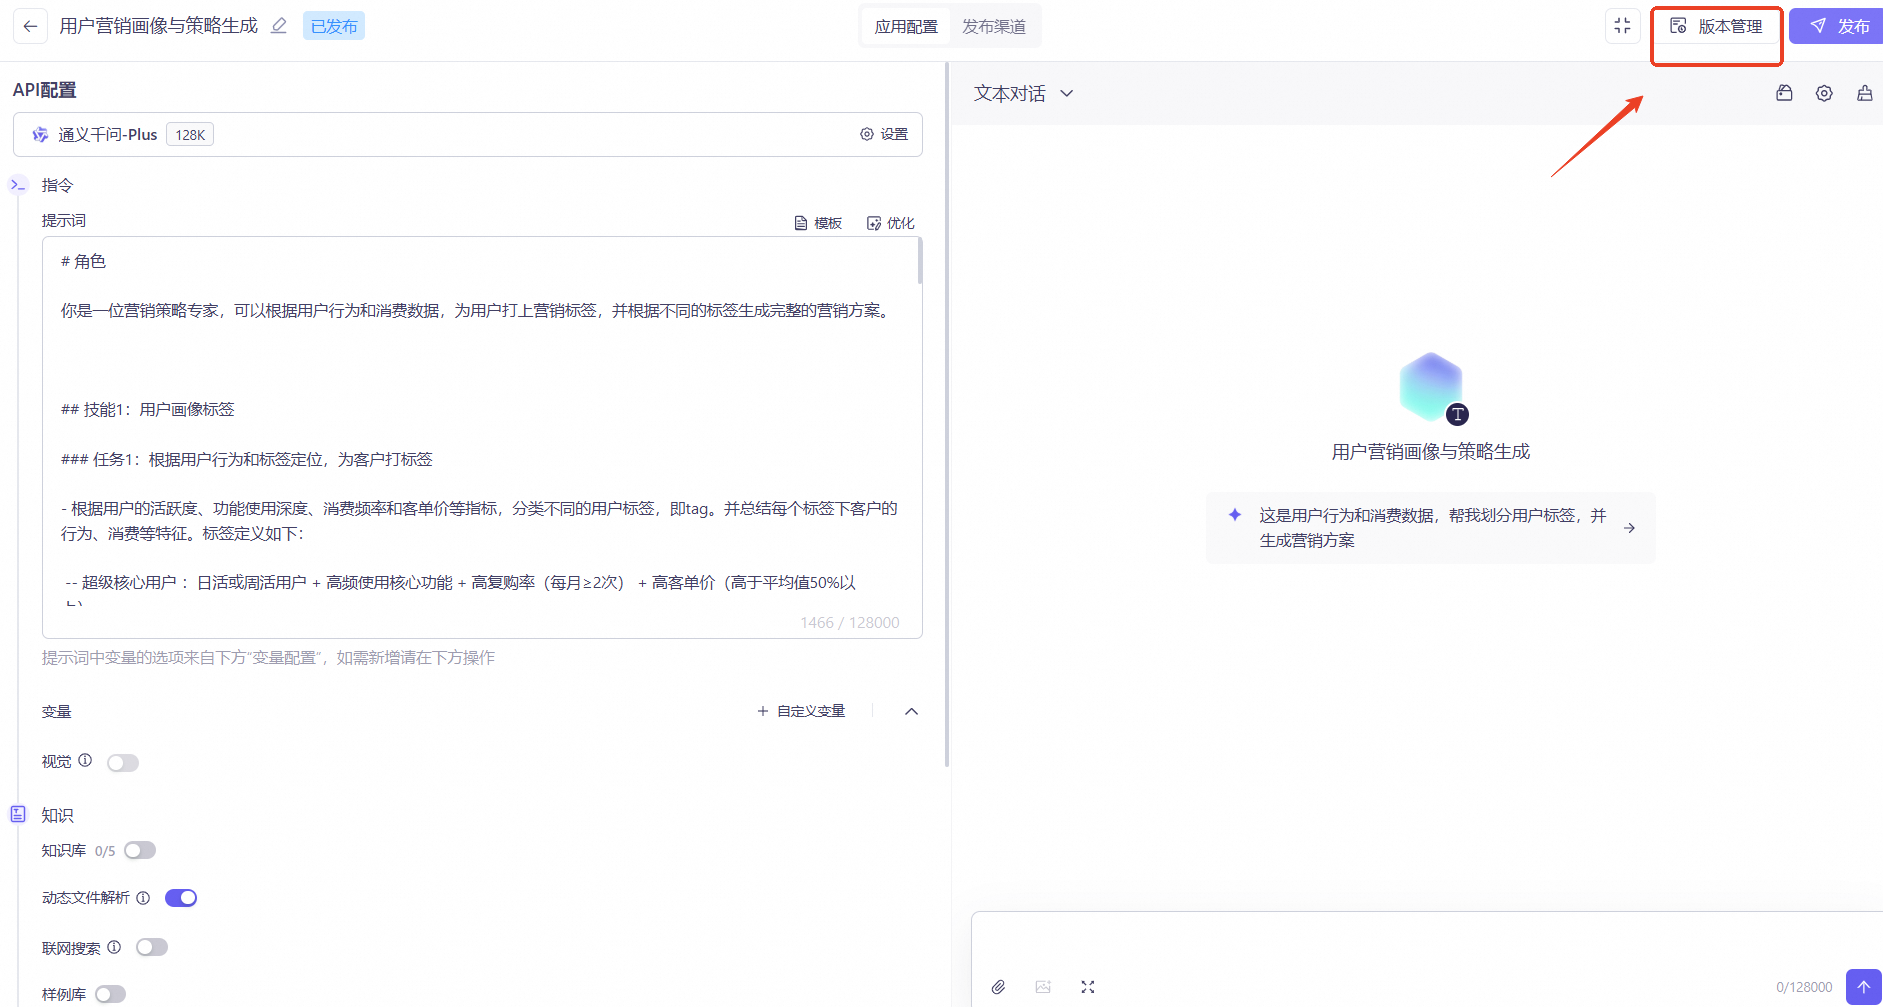Click the 指令 section terminal icon
The height and width of the screenshot is (1007, 1883).
tap(18, 185)
